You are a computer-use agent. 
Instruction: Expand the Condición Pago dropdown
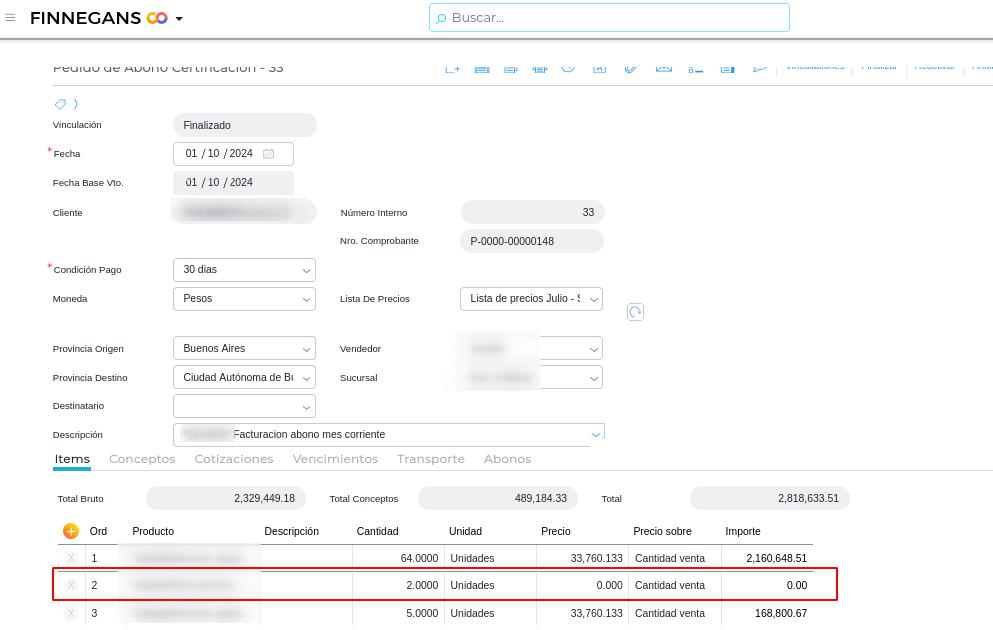click(306, 270)
